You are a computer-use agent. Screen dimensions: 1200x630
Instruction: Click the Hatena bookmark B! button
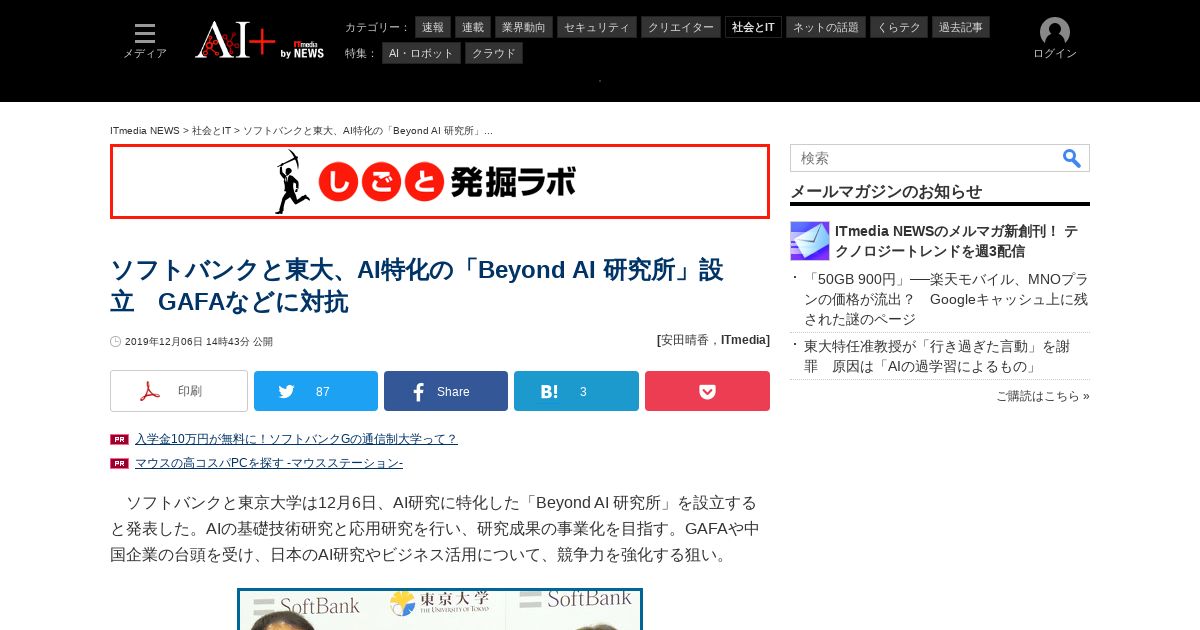pos(576,391)
